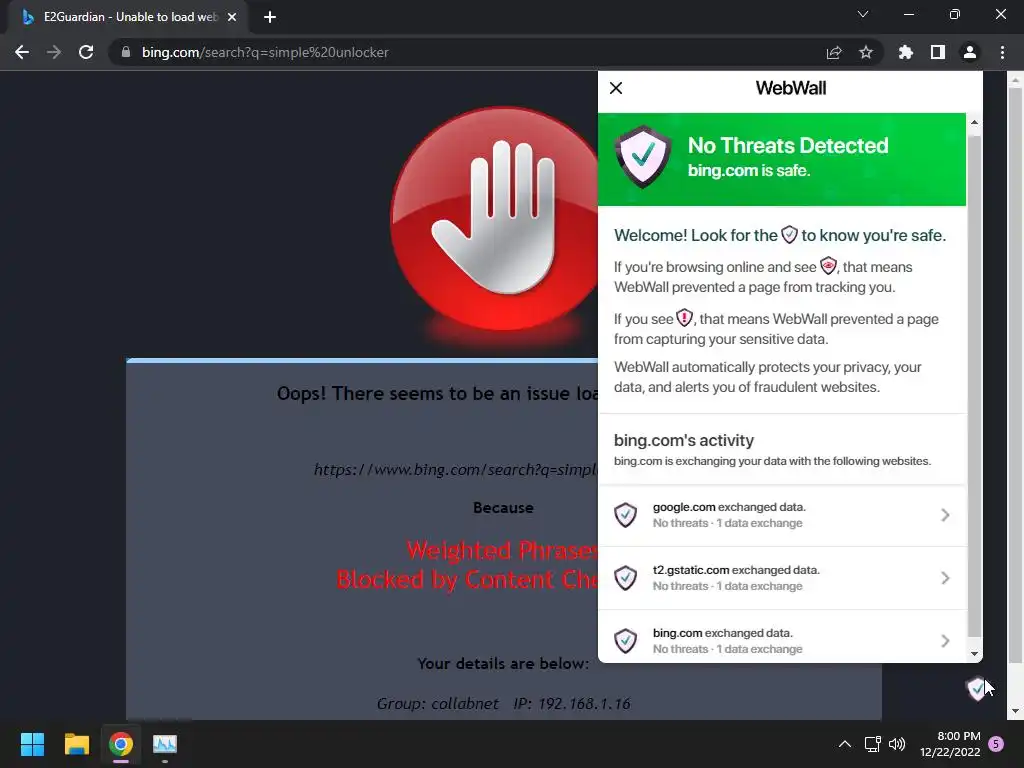Click the Chrome taskbar icon
The height and width of the screenshot is (768, 1024).
pyautogui.click(x=121, y=744)
